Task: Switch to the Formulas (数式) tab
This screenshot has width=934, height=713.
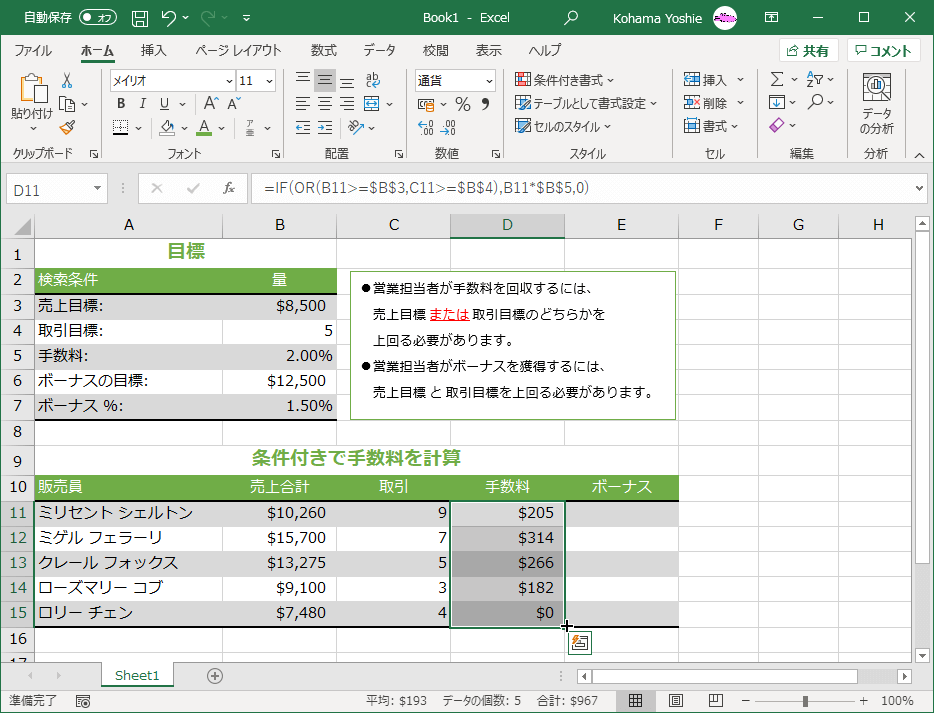Action: (323, 51)
